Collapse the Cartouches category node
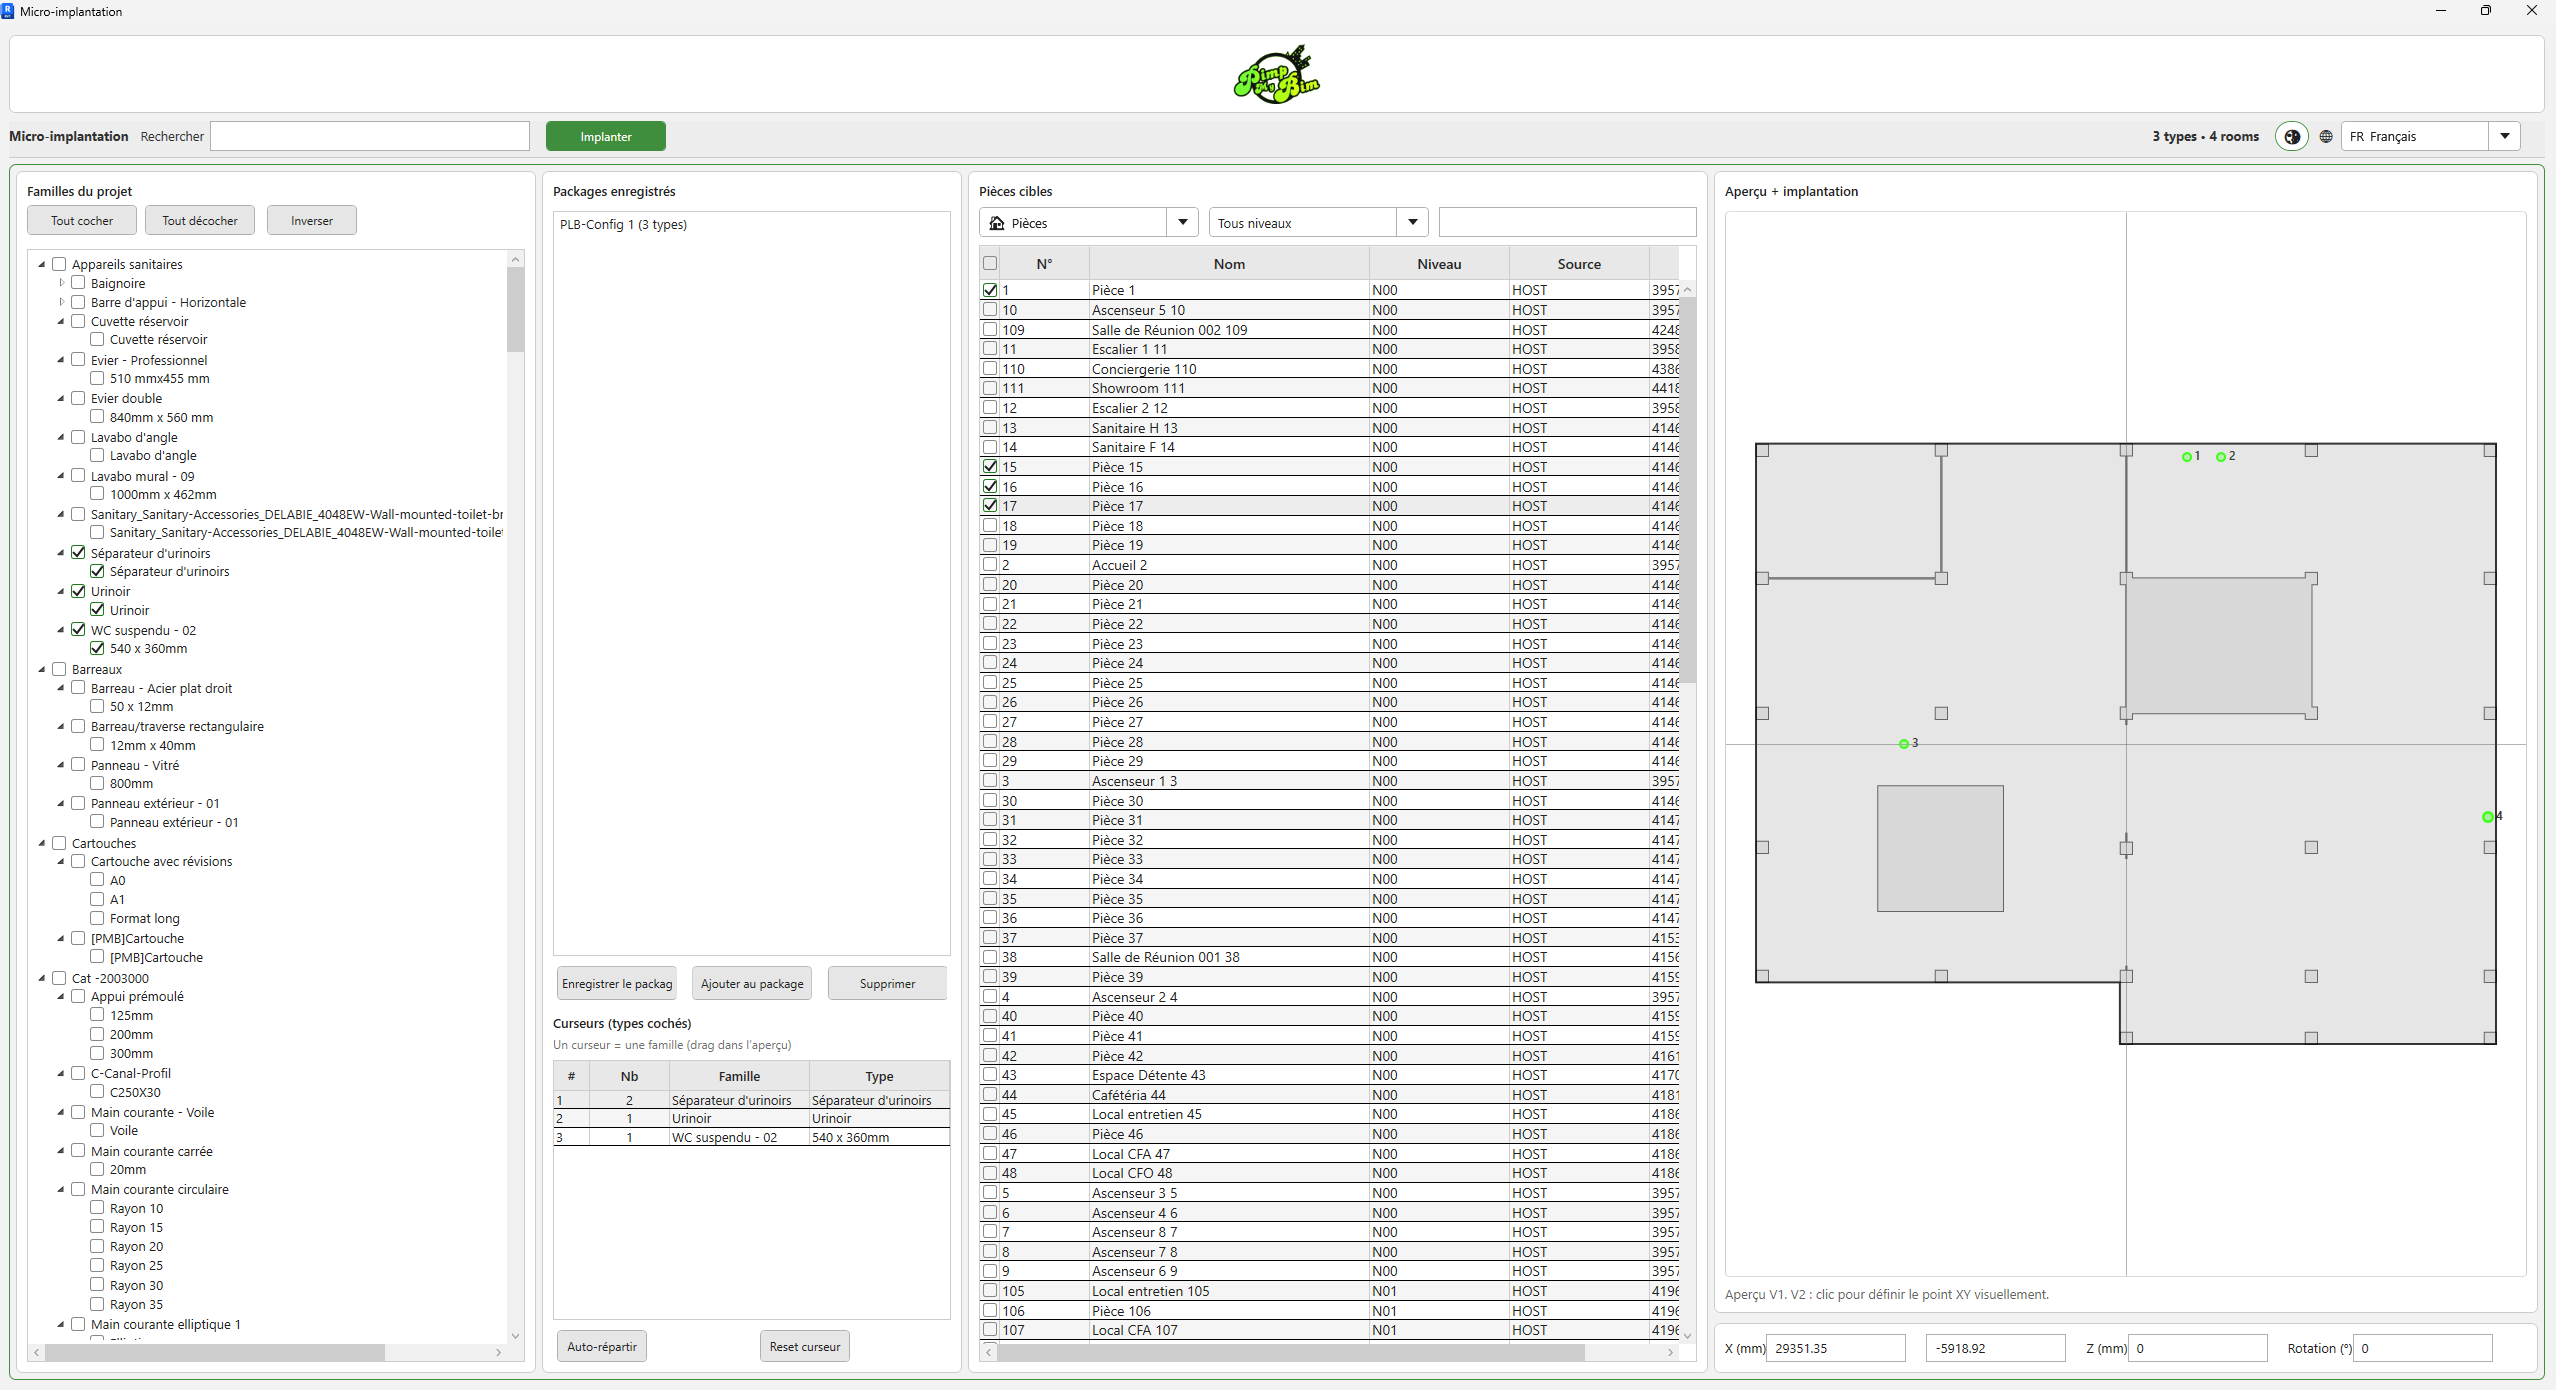The height and width of the screenshot is (1390, 2556). coord(42,843)
